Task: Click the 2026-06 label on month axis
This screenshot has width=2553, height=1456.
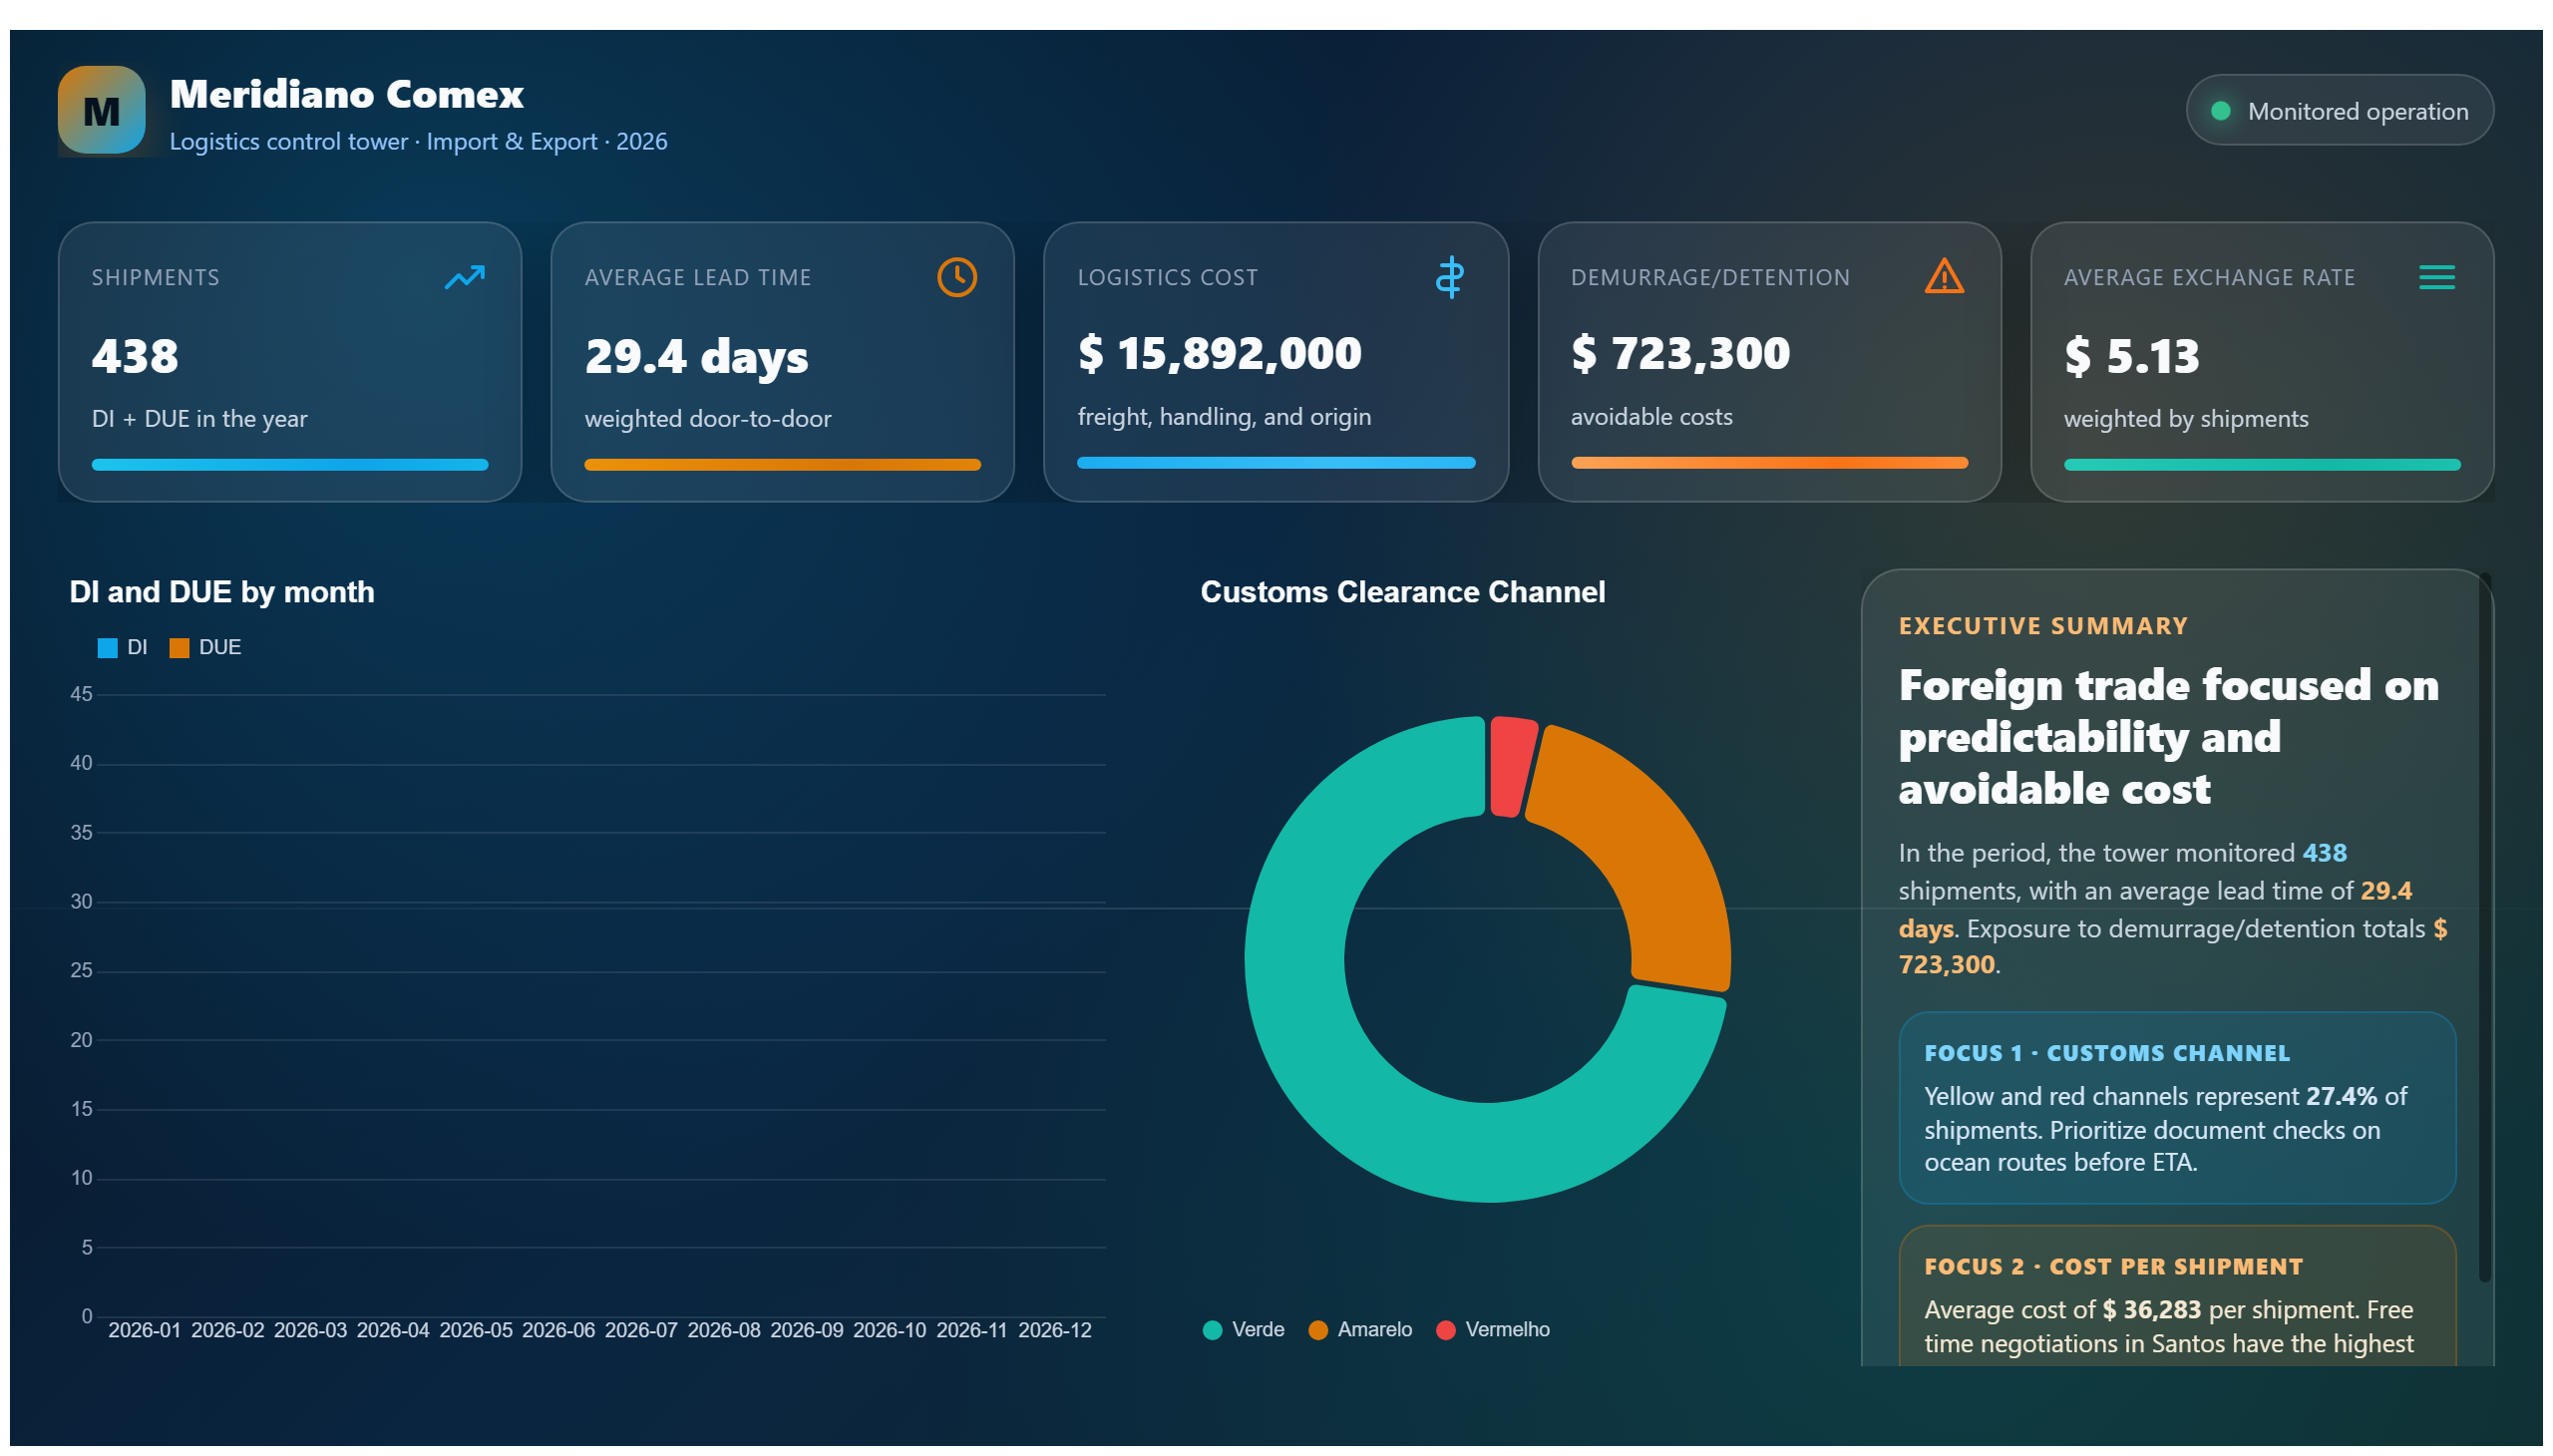Action: (558, 1330)
